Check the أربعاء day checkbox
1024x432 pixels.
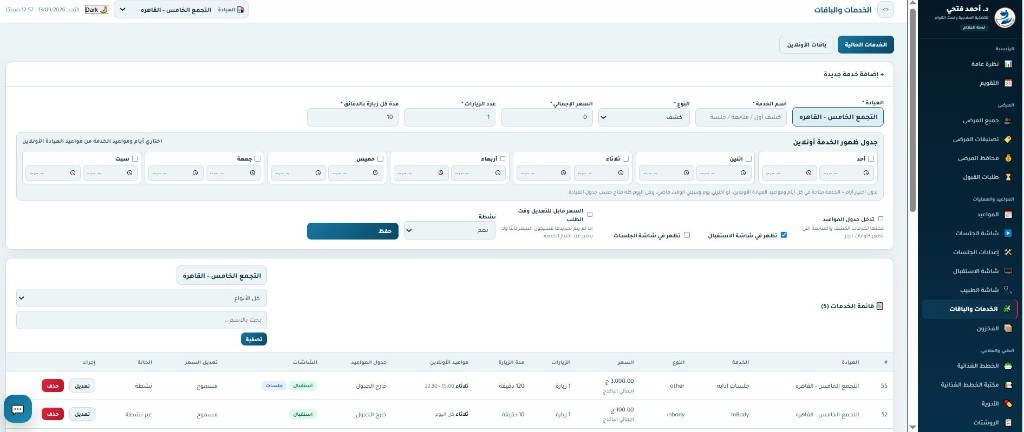pyautogui.click(x=503, y=159)
